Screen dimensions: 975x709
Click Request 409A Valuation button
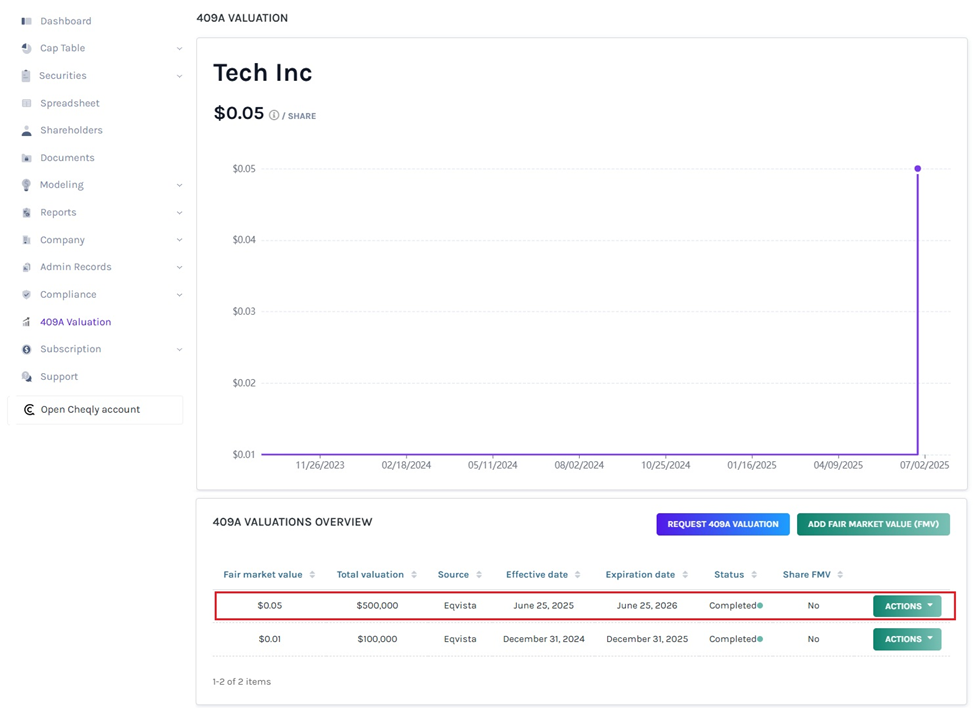coord(722,524)
